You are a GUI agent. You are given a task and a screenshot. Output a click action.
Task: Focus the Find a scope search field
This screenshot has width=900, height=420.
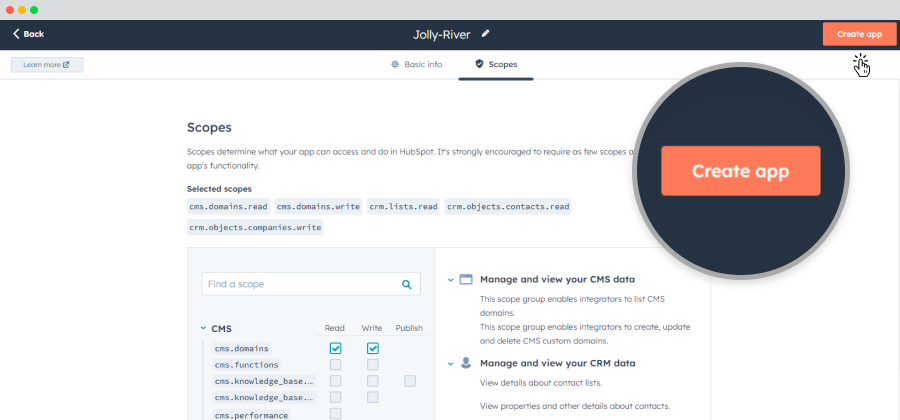[x=311, y=284]
